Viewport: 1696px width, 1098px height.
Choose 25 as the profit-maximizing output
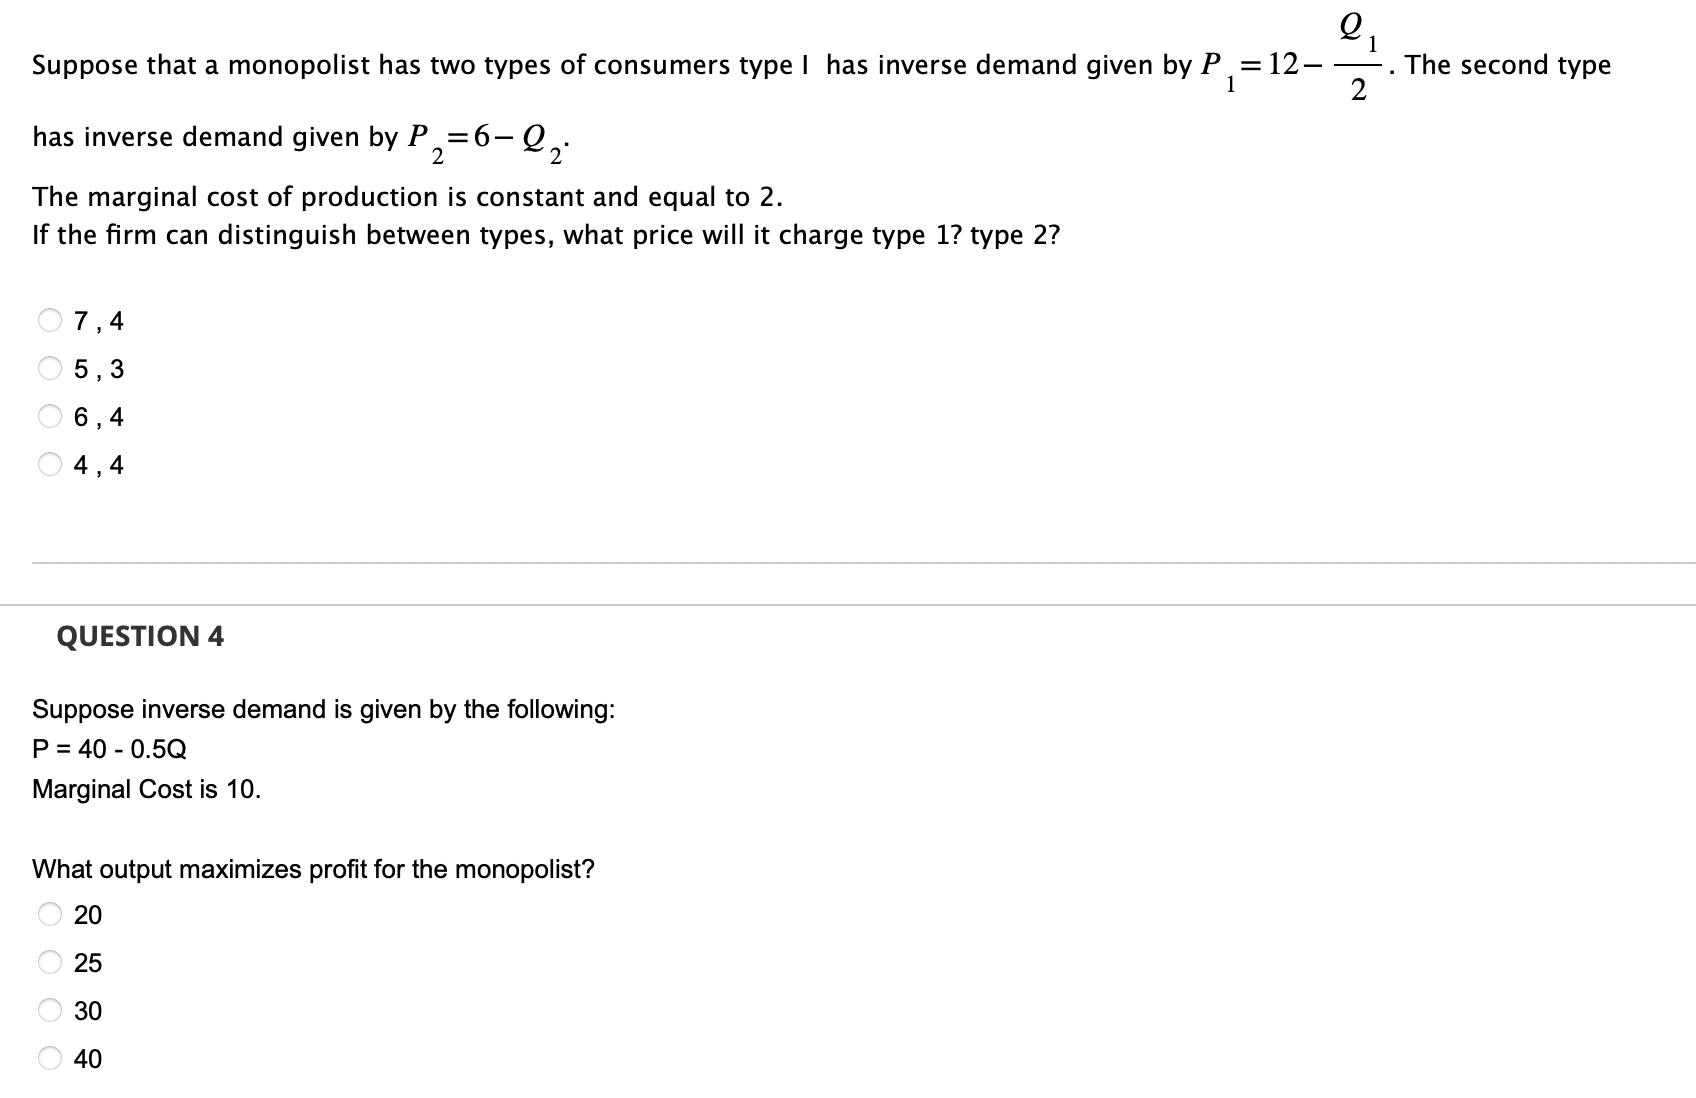(x=49, y=961)
